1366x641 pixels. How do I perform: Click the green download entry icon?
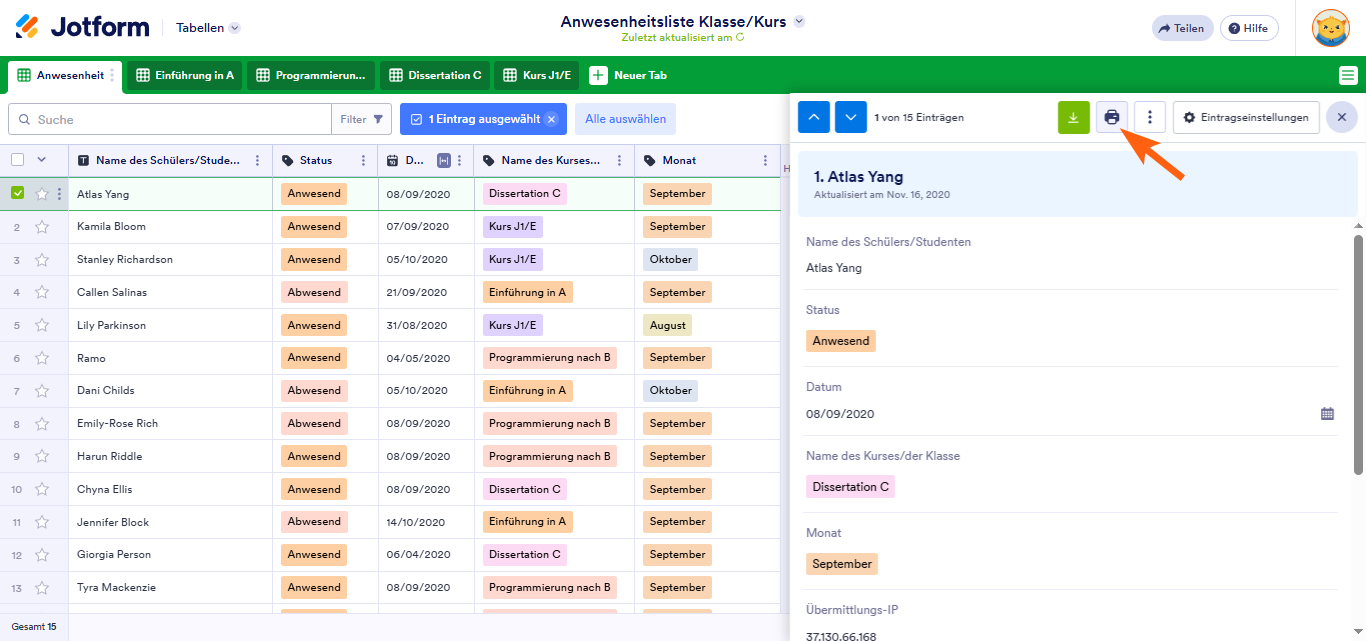tap(1074, 118)
